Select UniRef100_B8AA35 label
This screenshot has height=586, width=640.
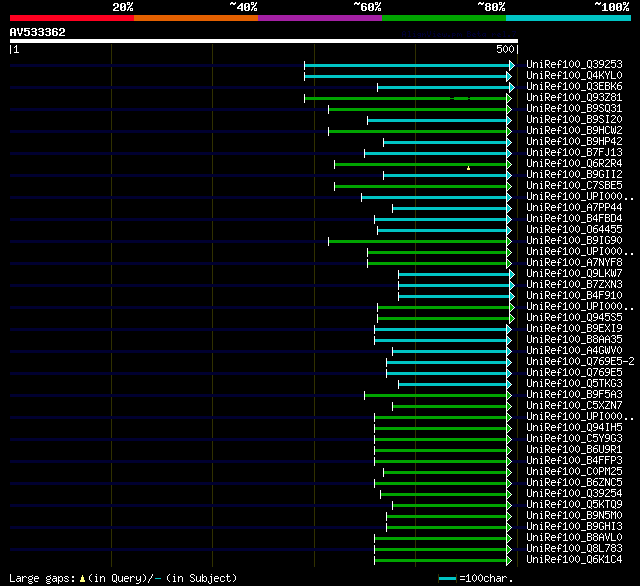pos(574,340)
